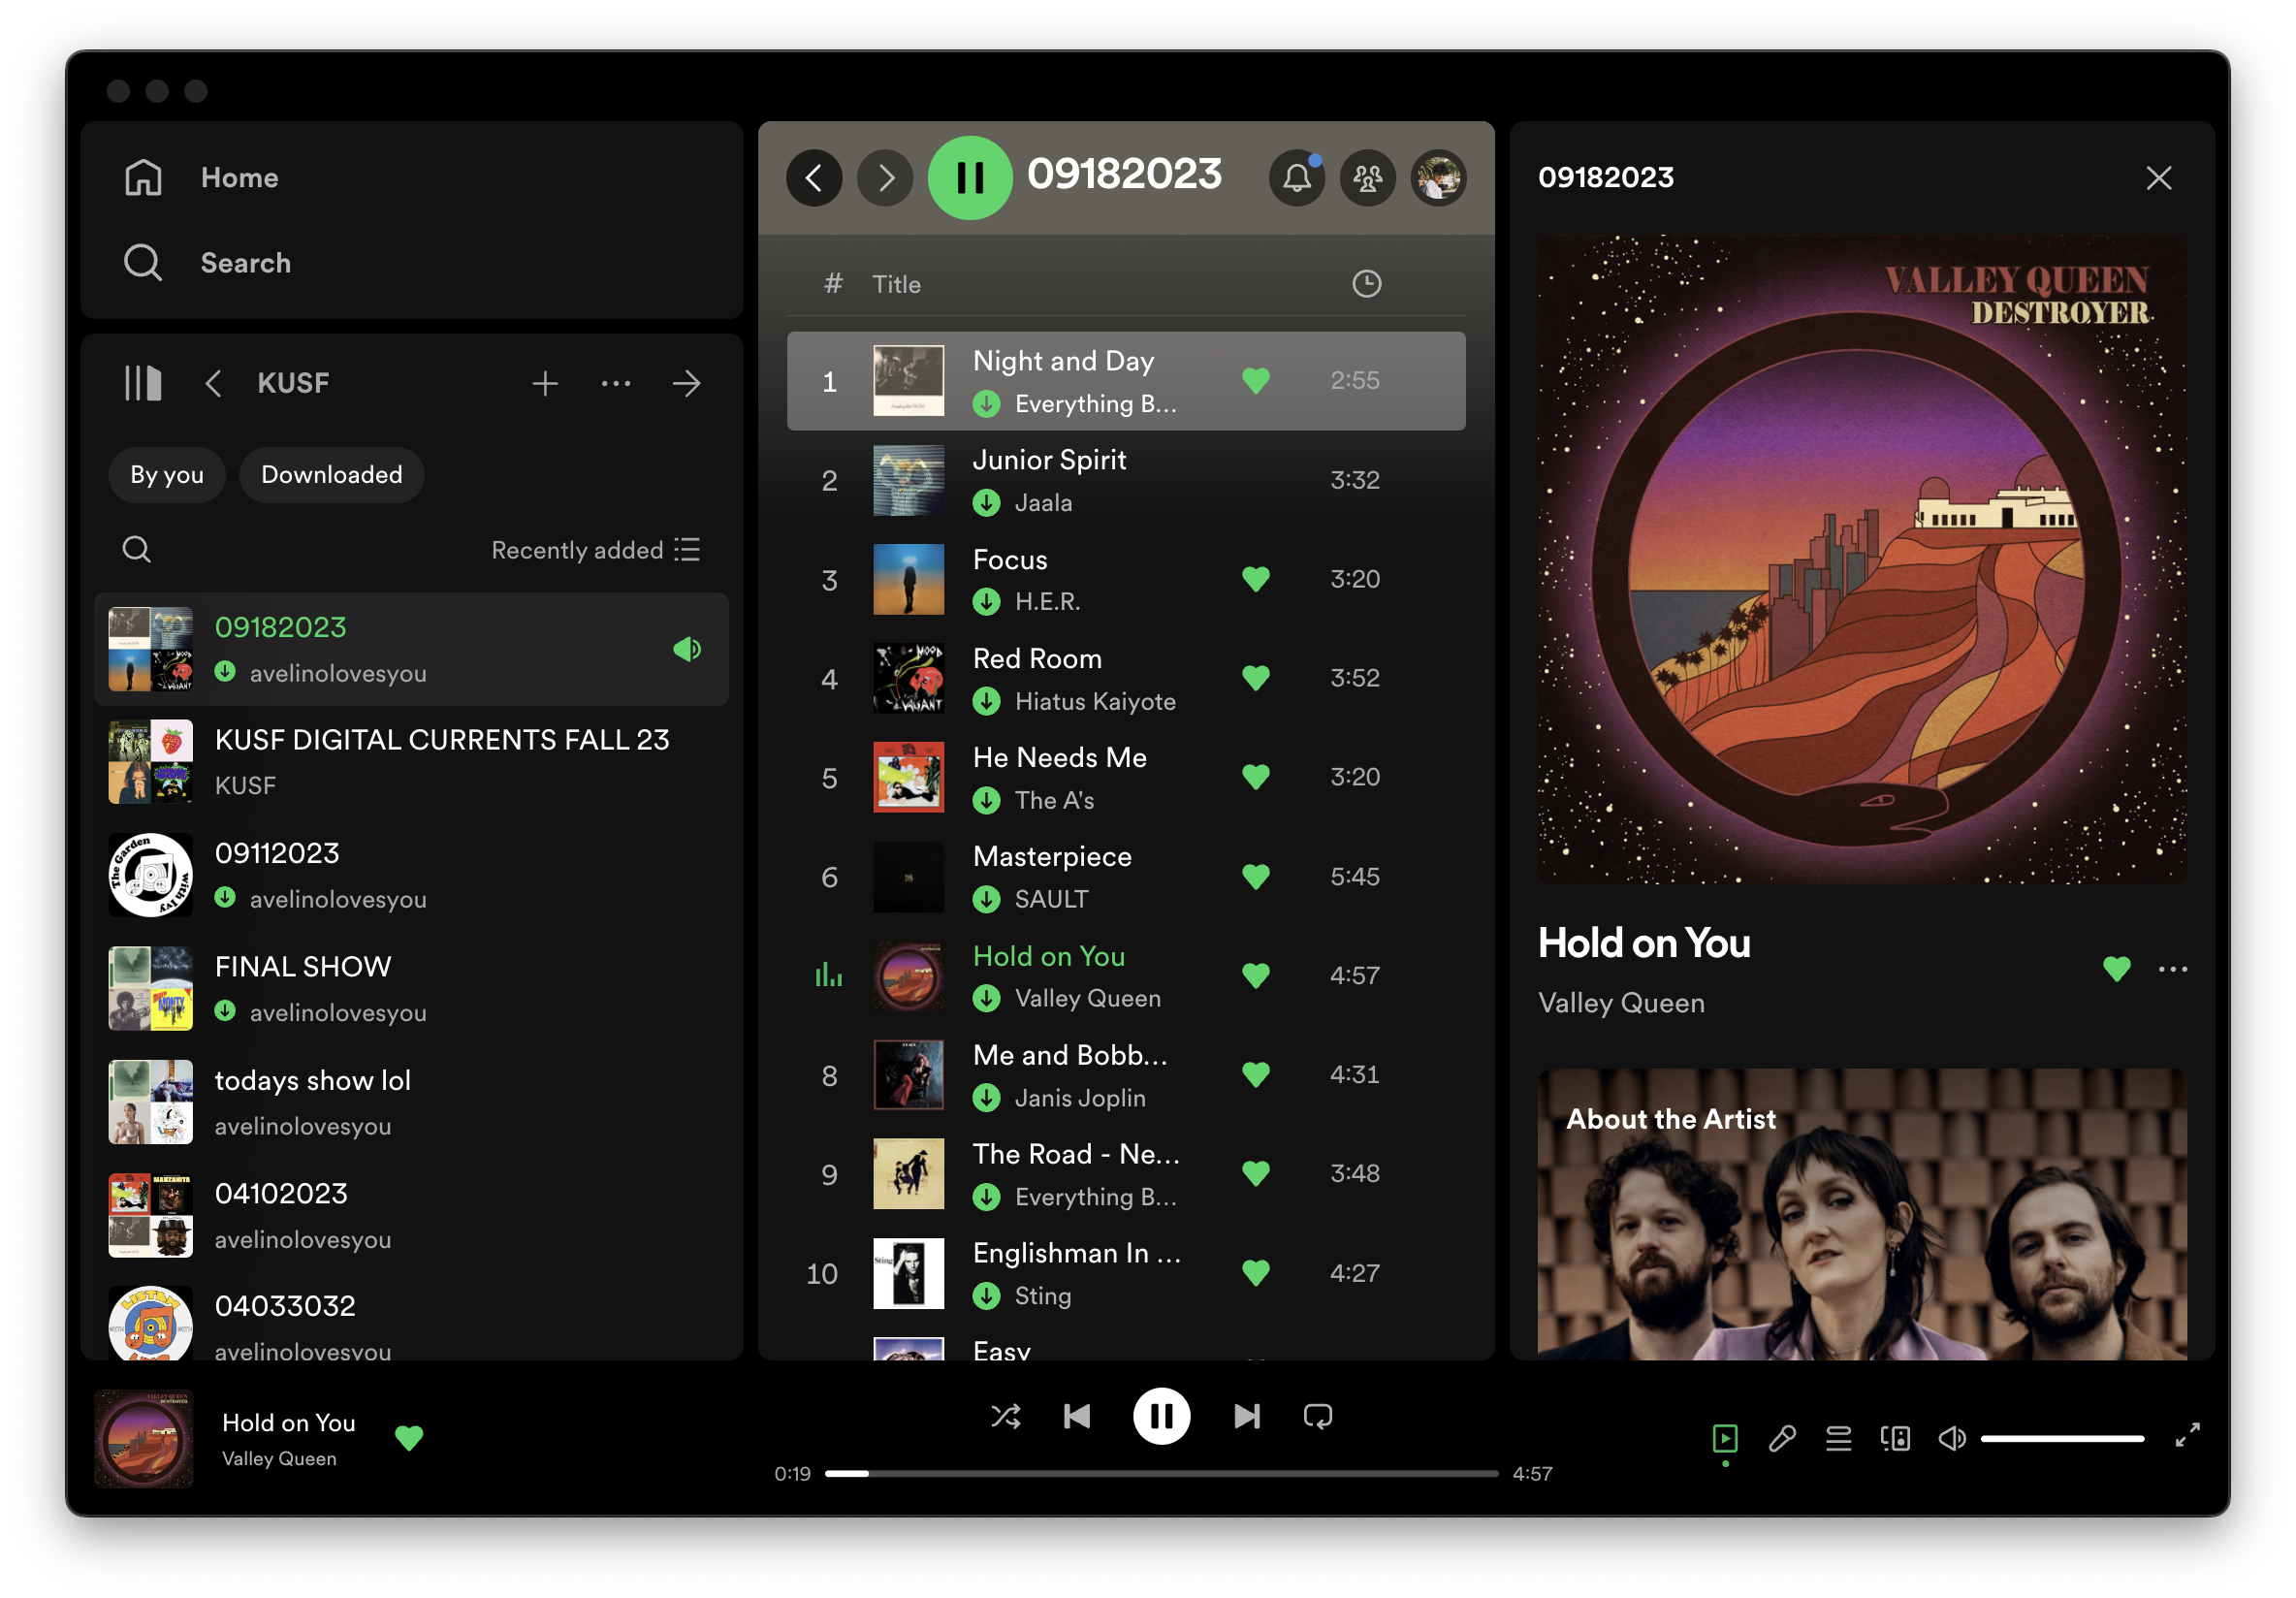Viewport: 2296px width, 1598px height.
Task: Click player bar album thumbnail
Action: (144, 1439)
